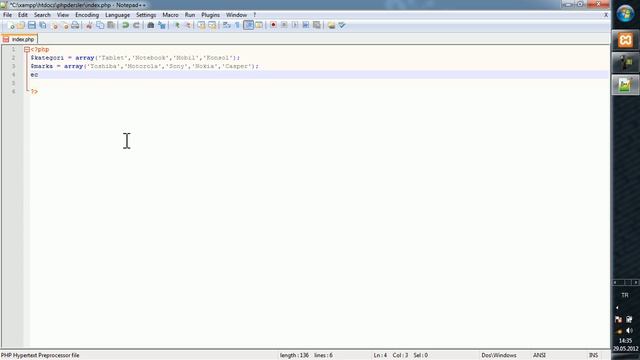The width and height of the screenshot is (640, 360).
Task: Open the Plugins menu
Action: pyautogui.click(x=211, y=15)
